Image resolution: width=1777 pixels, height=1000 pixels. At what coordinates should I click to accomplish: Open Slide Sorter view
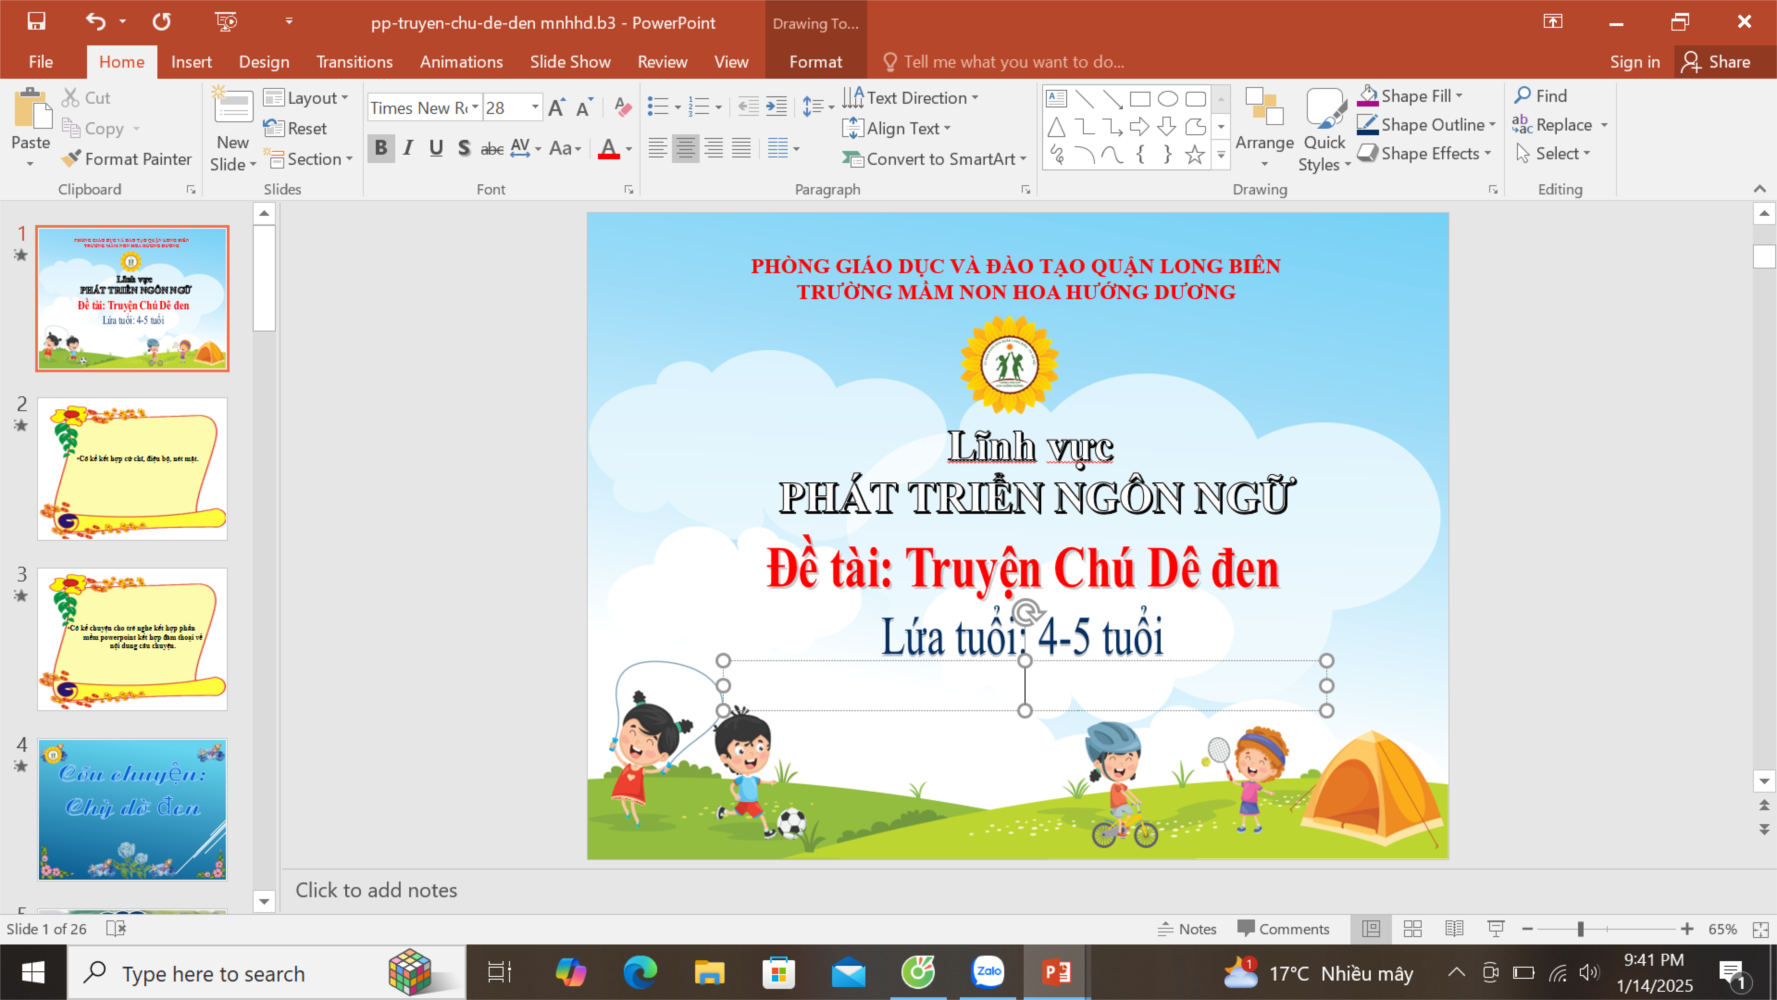click(1412, 929)
